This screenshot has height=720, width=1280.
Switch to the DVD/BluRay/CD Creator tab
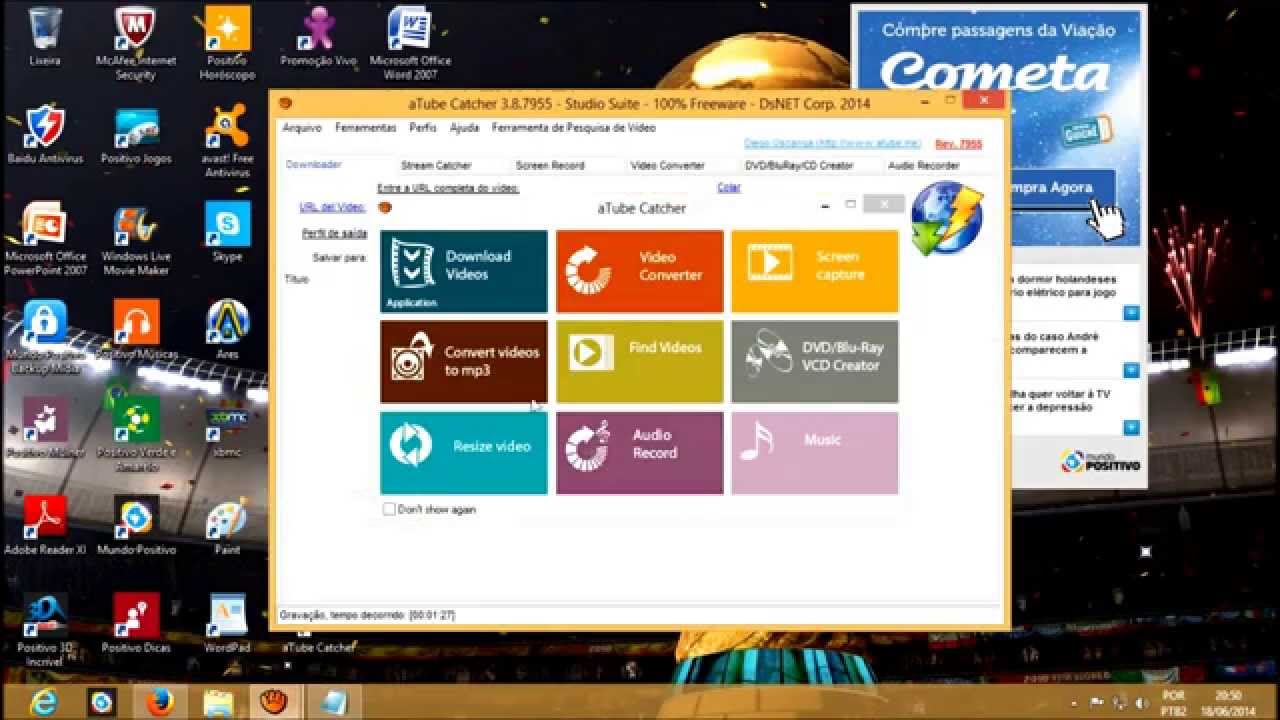click(x=800, y=166)
